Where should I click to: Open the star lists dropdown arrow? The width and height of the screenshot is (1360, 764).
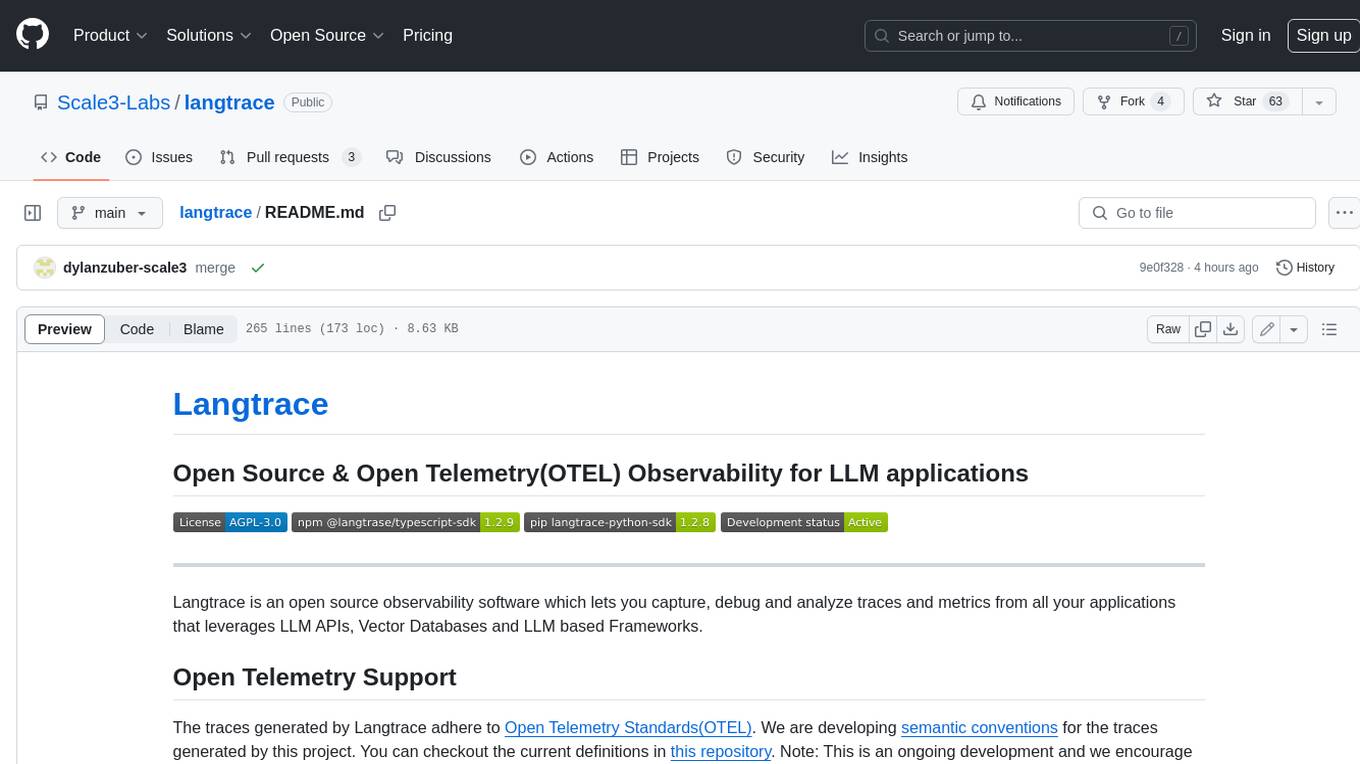click(x=1319, y=102)
